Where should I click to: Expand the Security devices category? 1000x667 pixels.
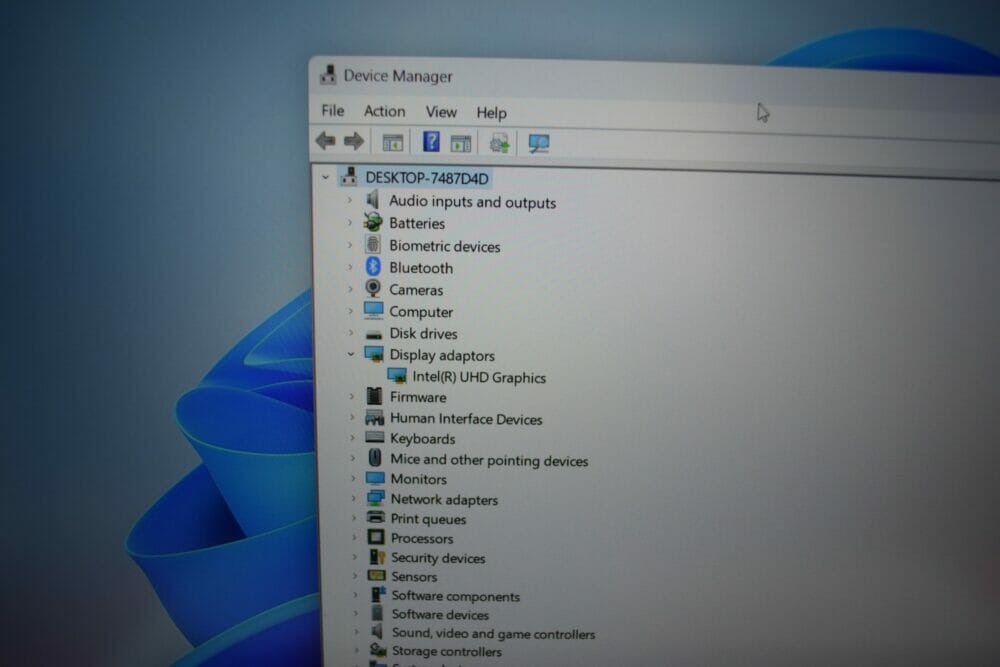coord(355,557)
